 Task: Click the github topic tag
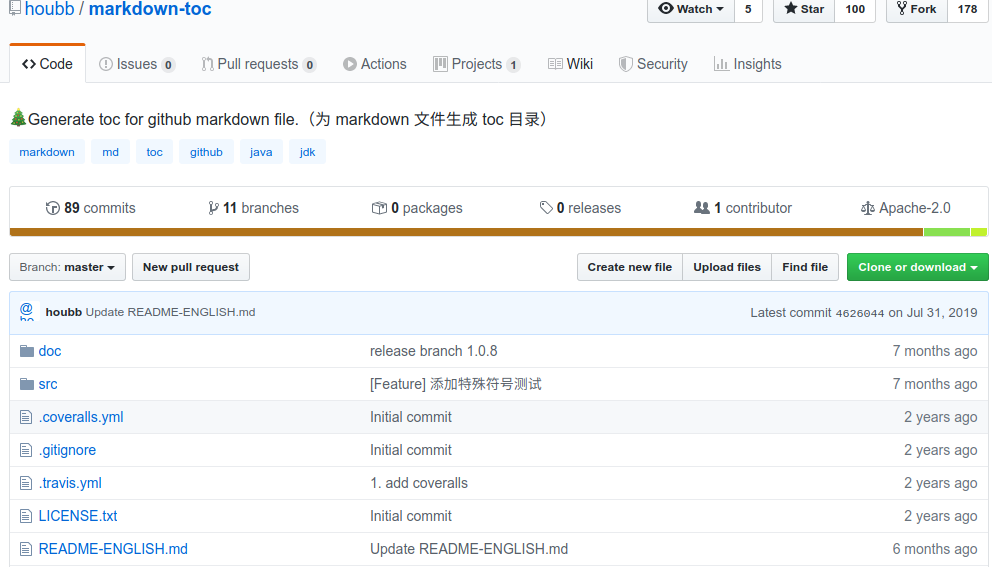[x=206, y=152]
